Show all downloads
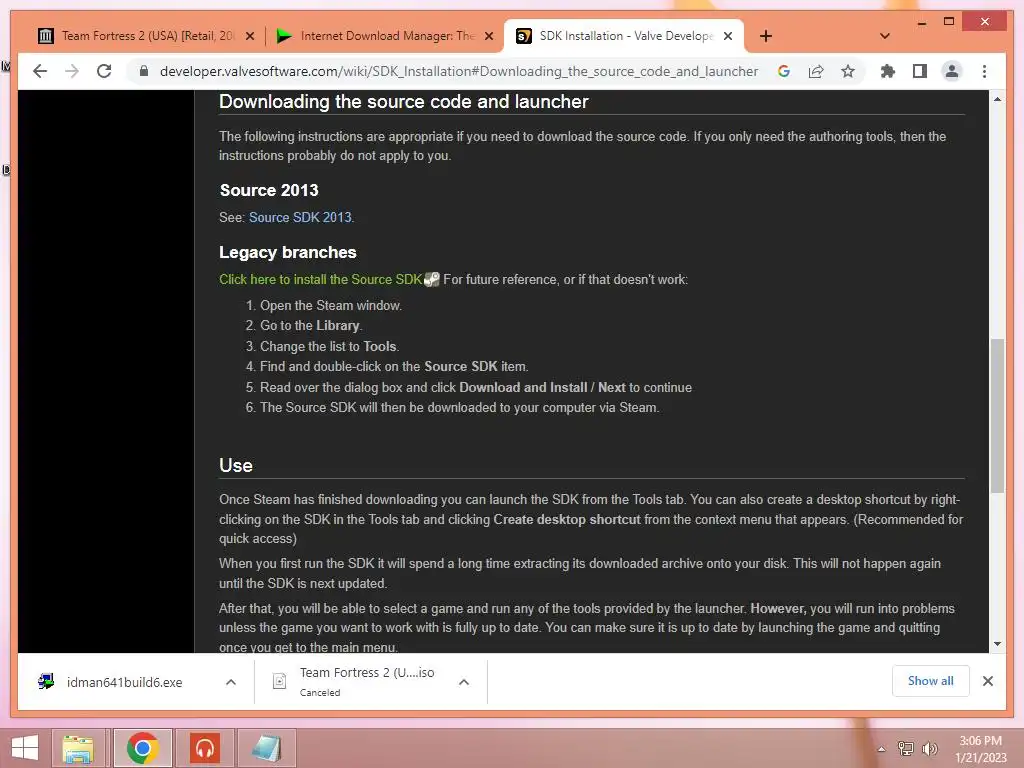Viewport: 1024px width, 768px height. (931, 681)
